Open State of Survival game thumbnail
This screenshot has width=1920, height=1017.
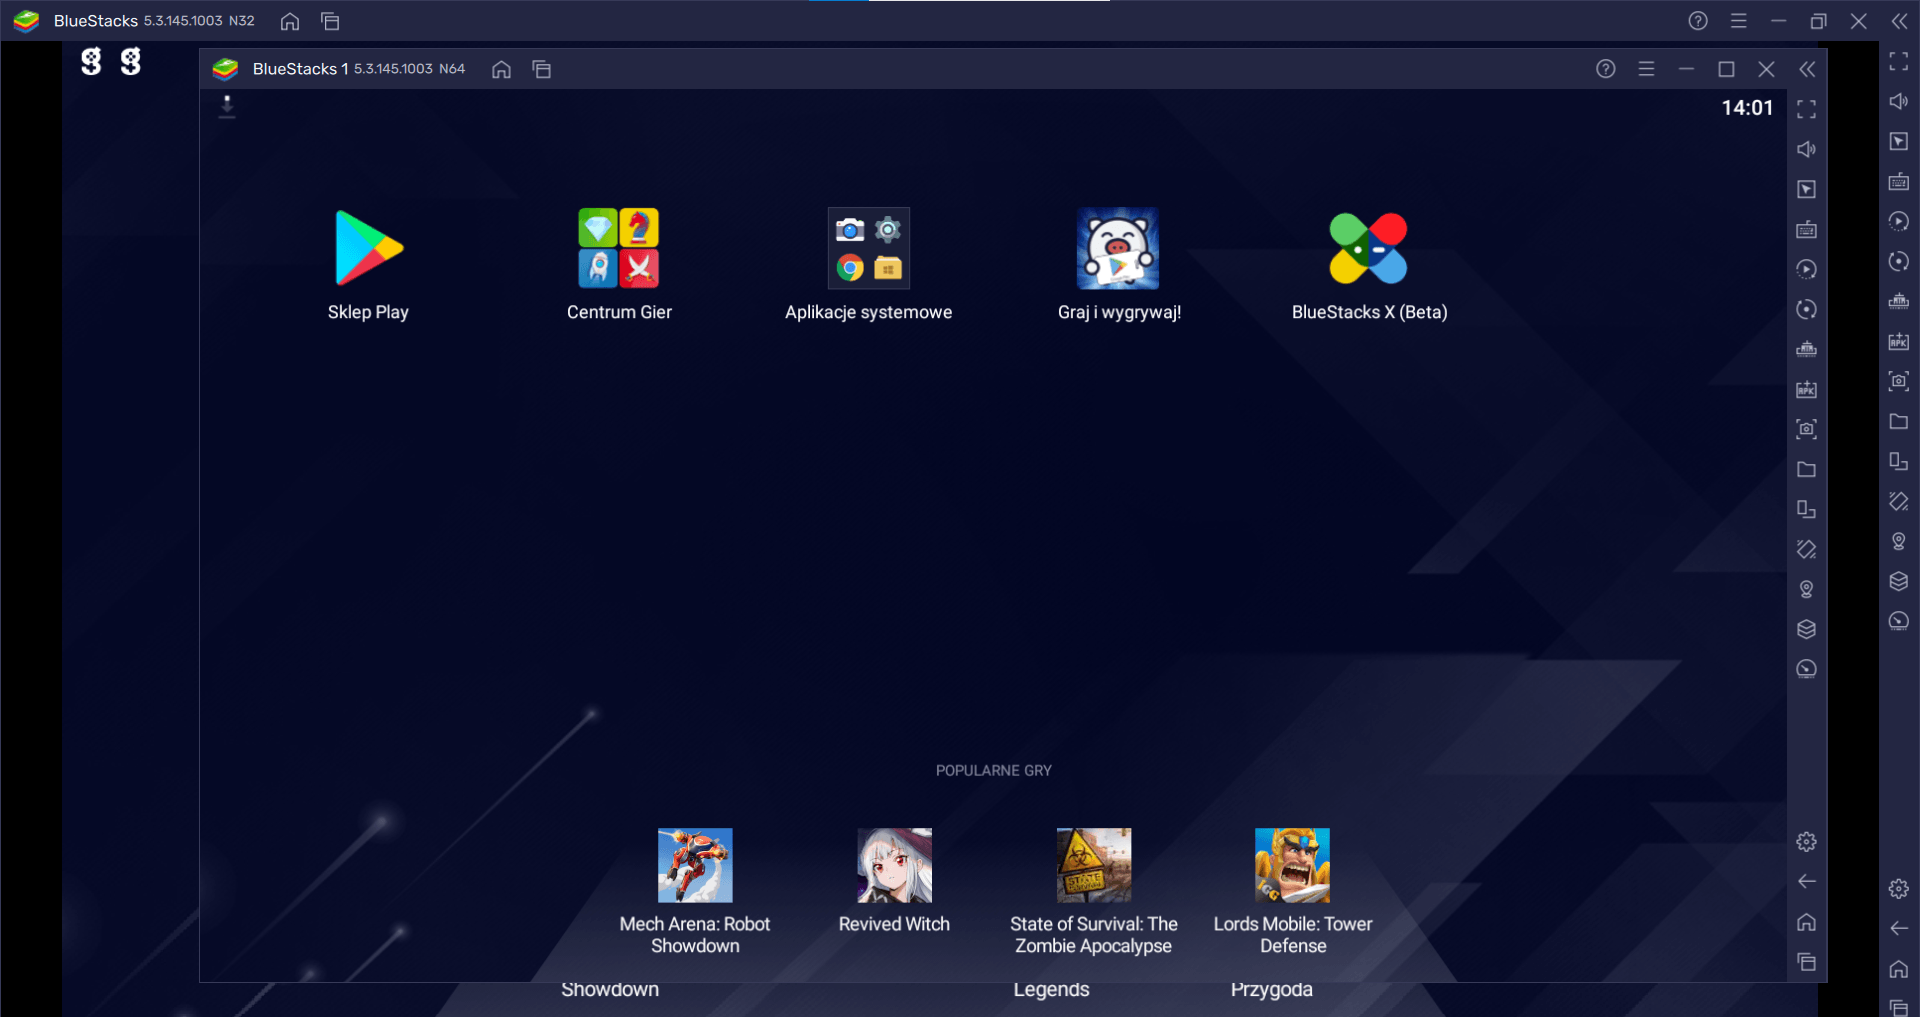(1094, 865)
